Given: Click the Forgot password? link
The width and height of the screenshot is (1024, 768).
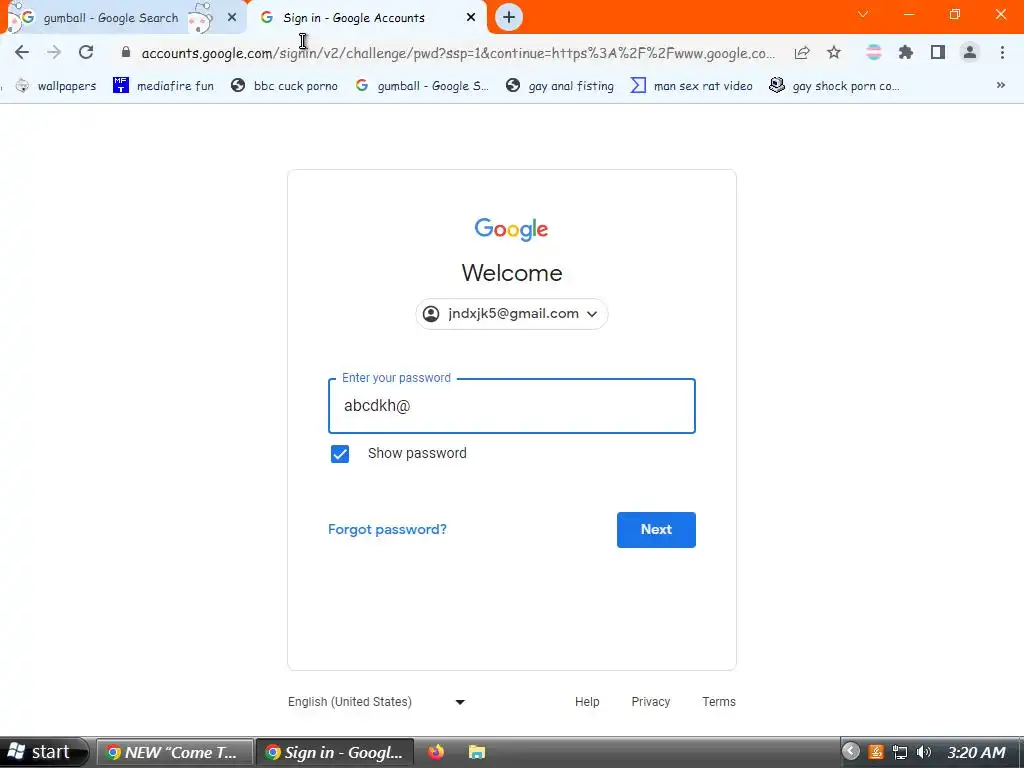Looking at the screenshot, I should point(387,529).
